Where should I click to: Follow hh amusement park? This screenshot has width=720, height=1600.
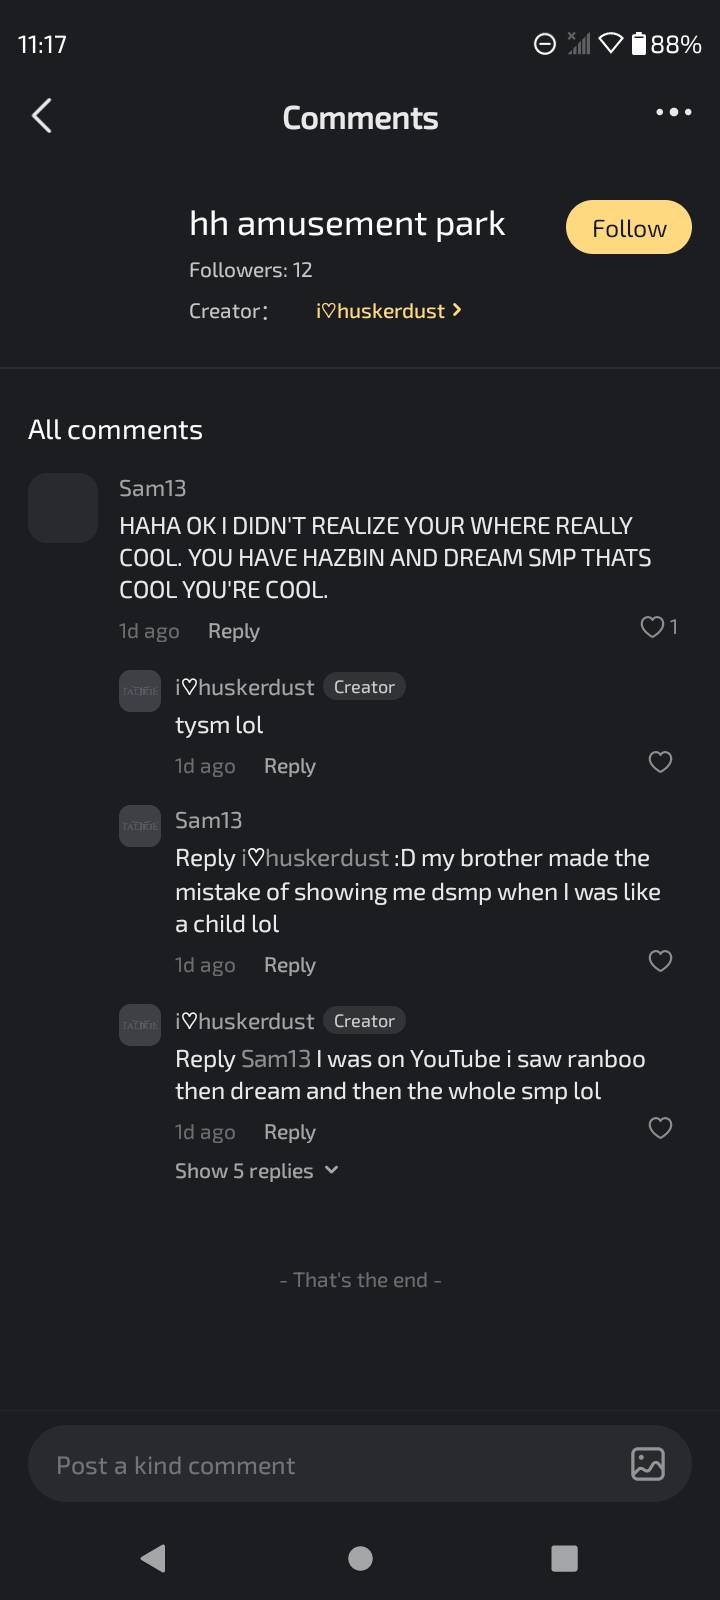click(x=629, y=228)
